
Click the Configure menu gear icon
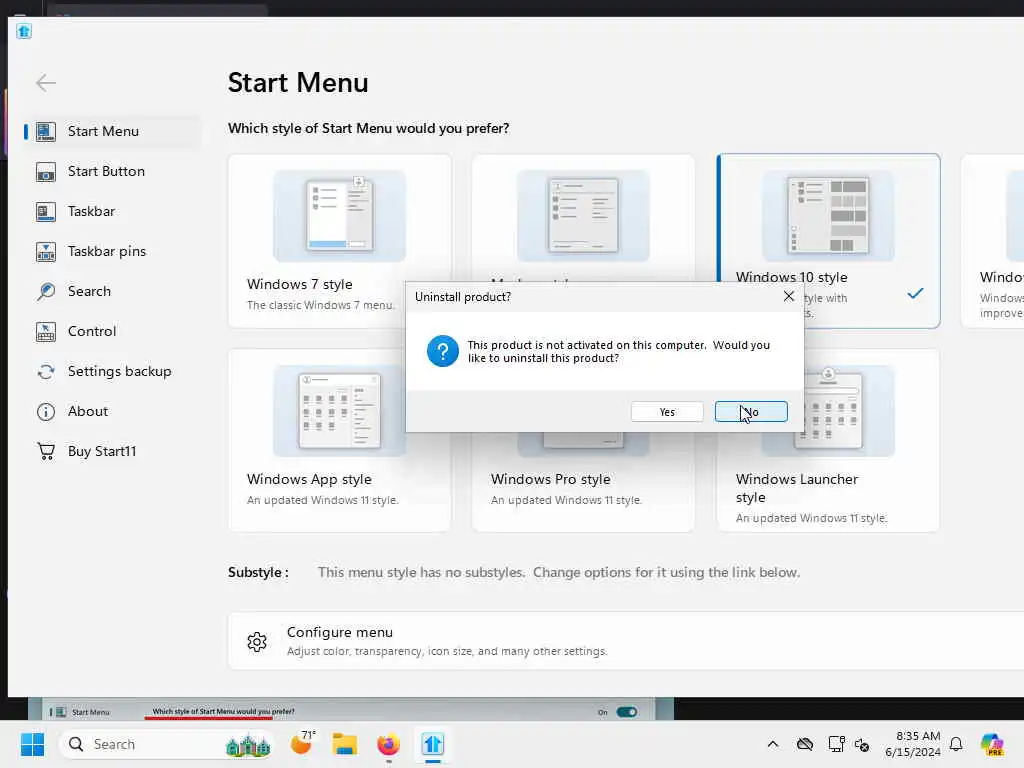[257, 642]
